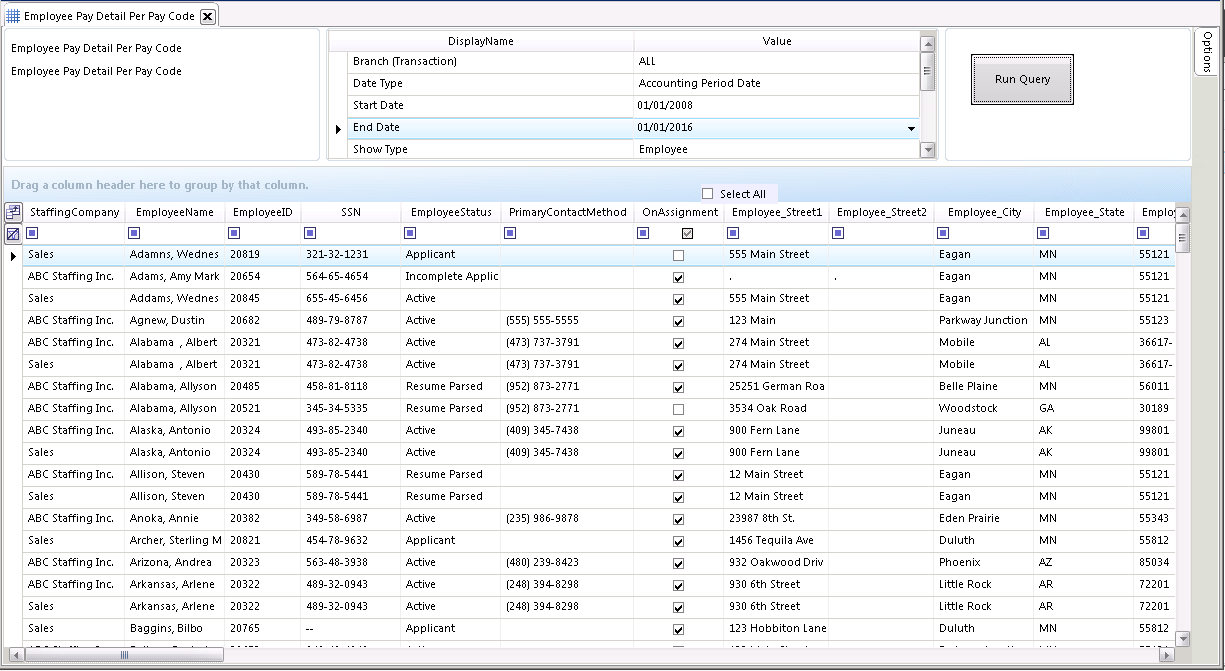The image size is (1225, 671).
Task: Uncheck OnAssignment for Adams, Amy Mark row
Action: pyautogui.click(x=679, y=278)
